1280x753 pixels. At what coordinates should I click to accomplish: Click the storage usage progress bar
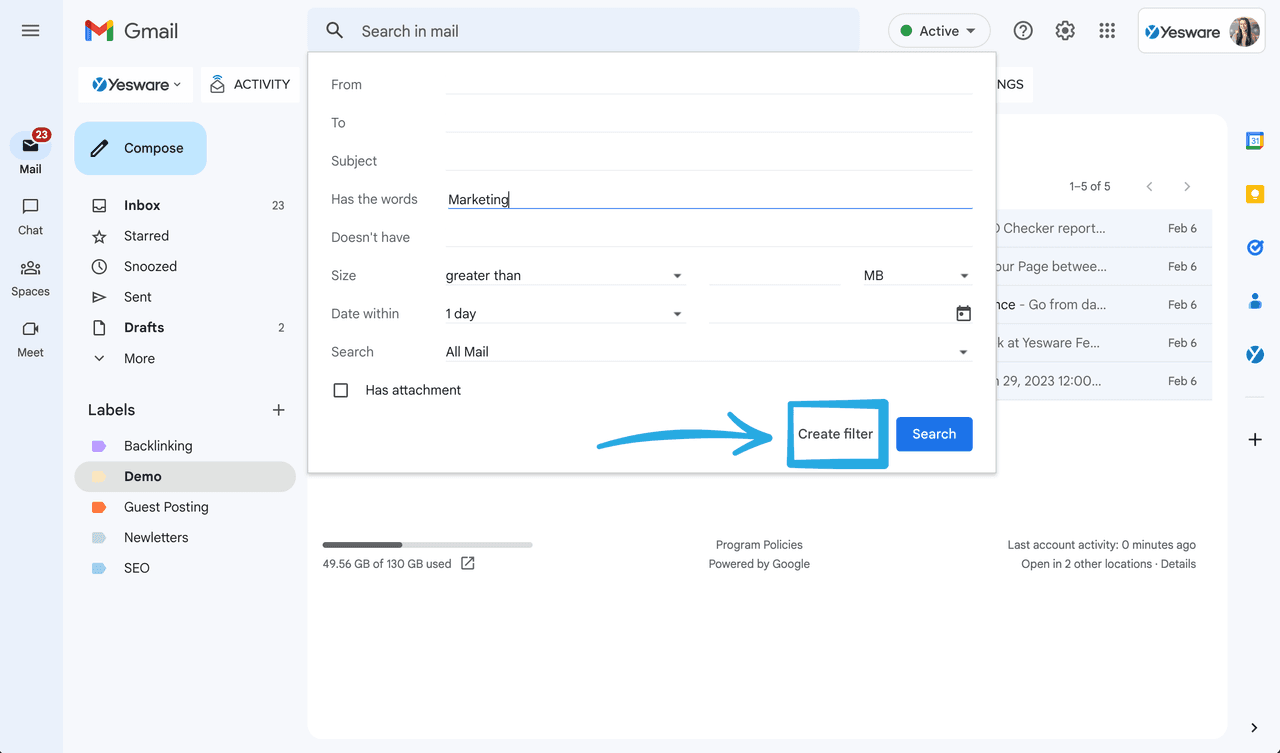coord(427,545)
